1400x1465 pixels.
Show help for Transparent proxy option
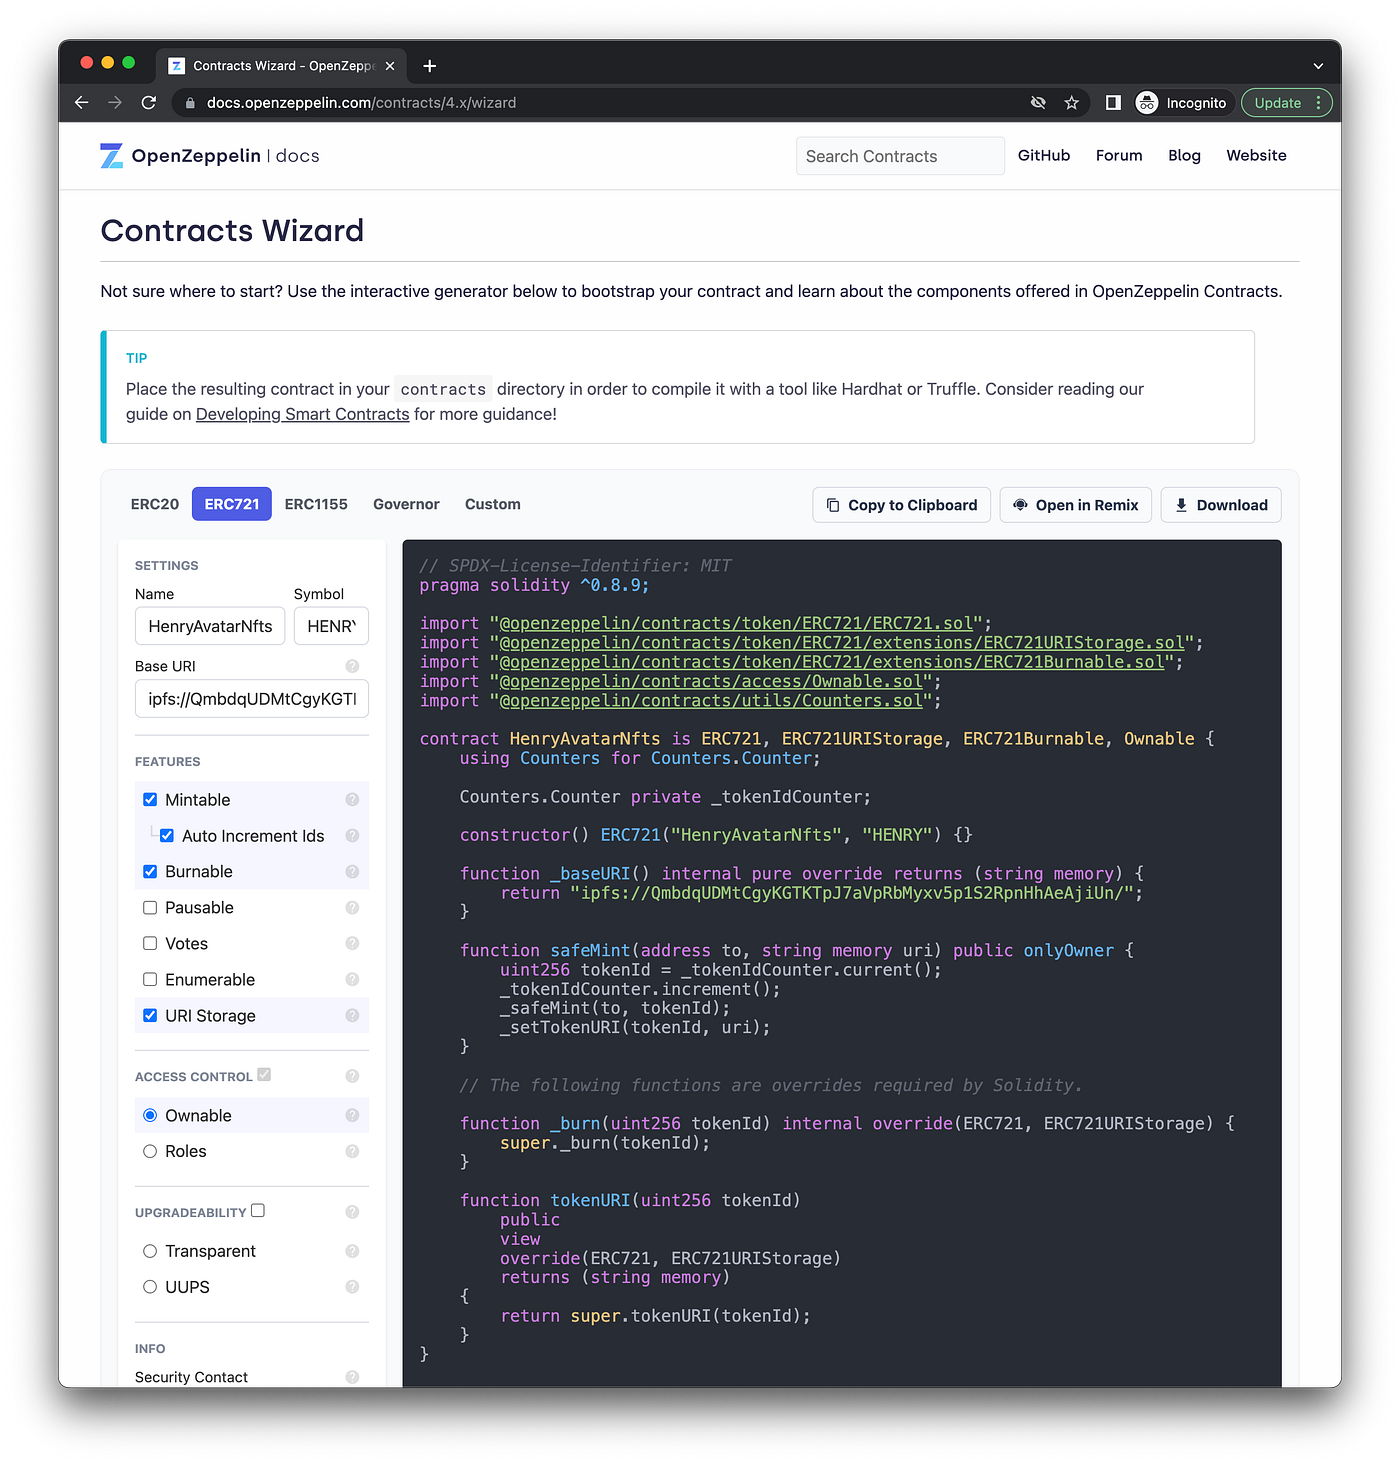[x=352, y=1252]
